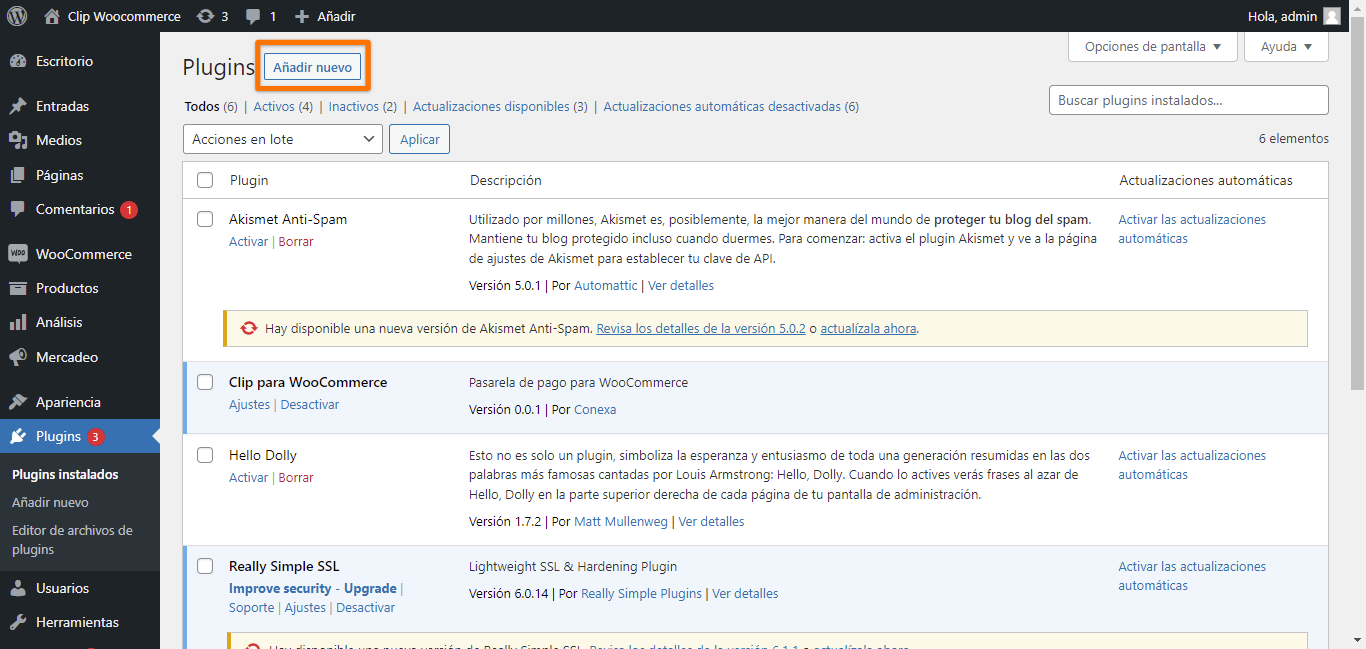
Task: Delete Akismet via Borrar link
Action: point(296,241)
